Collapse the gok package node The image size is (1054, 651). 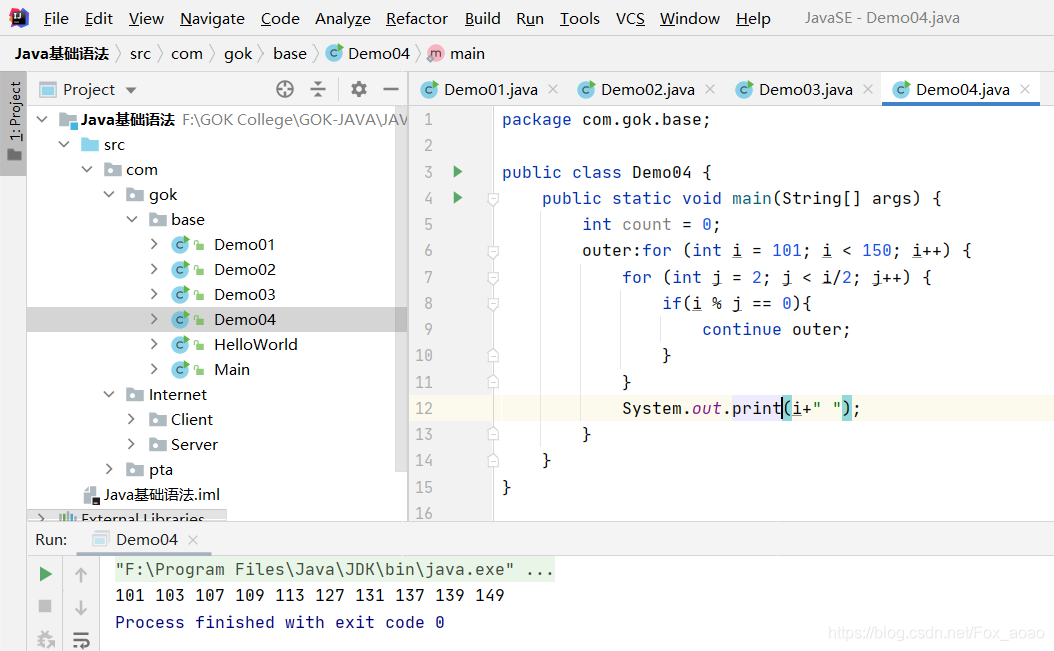click(110, 194)
